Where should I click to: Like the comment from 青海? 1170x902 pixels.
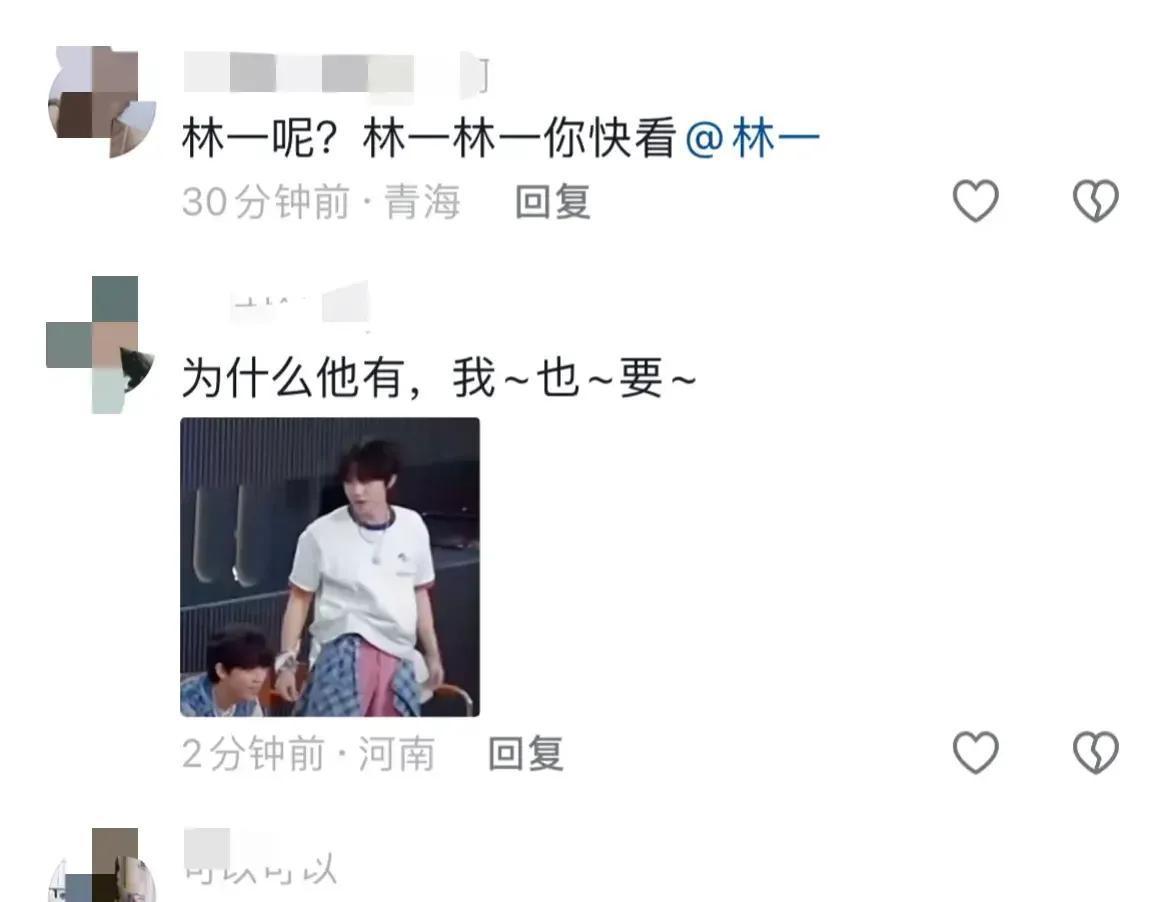coord(975,201)
